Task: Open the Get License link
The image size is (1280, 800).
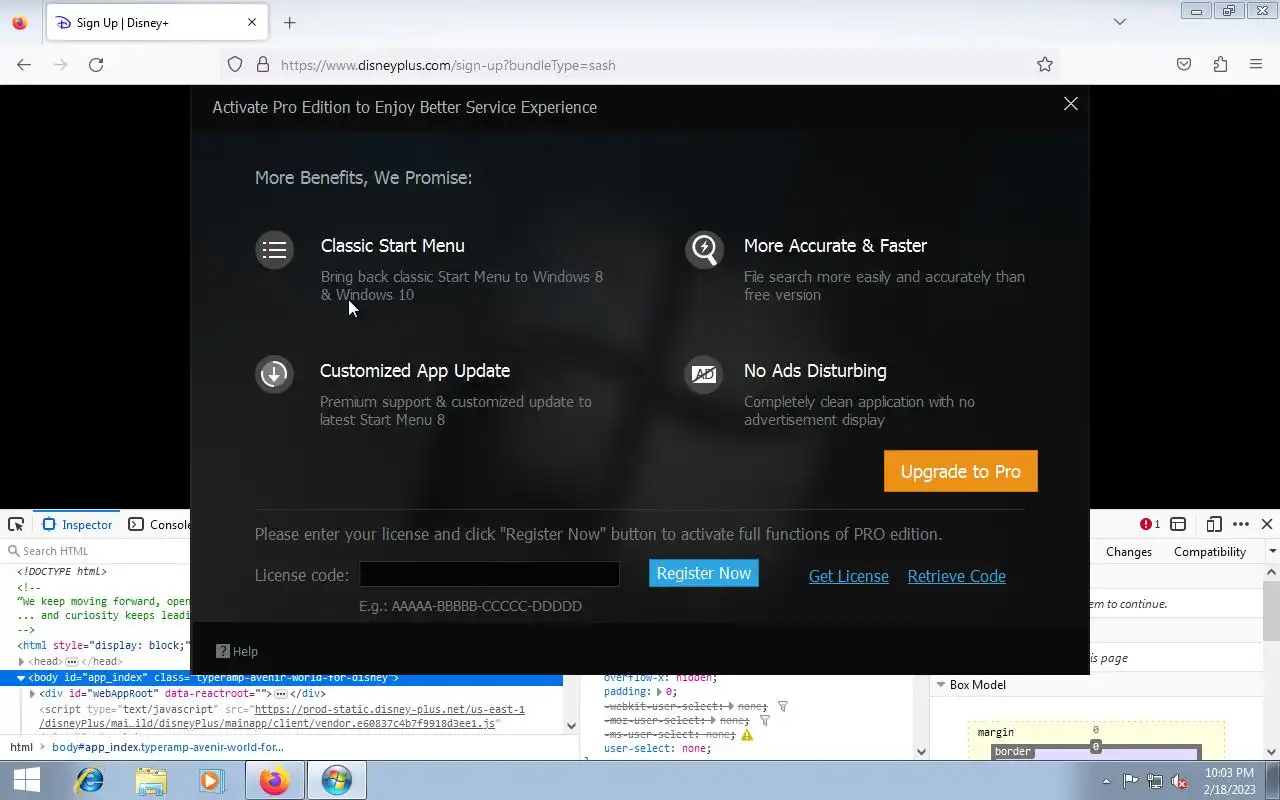Action: (x=849, y=576)
